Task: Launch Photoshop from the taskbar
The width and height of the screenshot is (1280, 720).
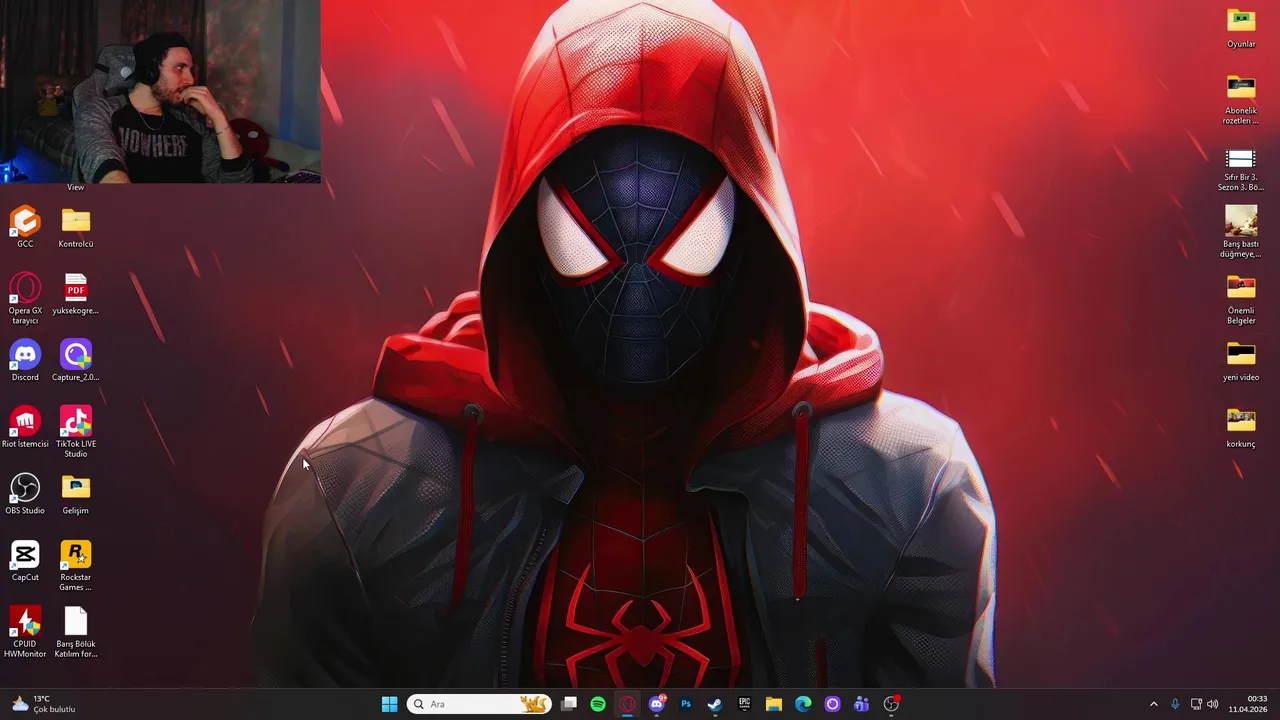Action: [686, 704]
